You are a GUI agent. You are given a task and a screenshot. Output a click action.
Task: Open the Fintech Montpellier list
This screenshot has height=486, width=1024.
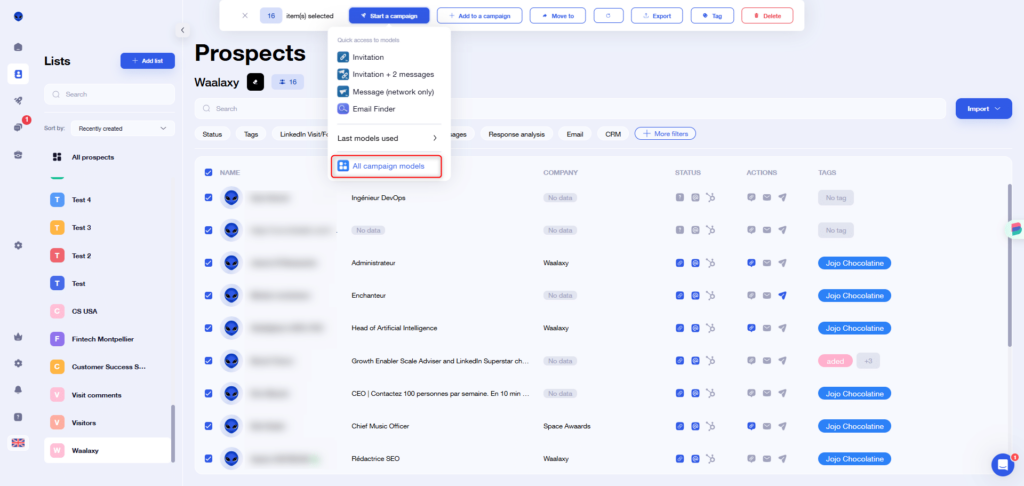(x=108, y=340)
